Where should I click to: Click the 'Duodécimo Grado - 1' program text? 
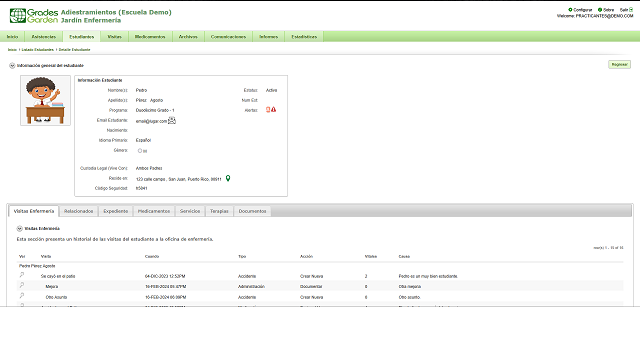point(155,110)
